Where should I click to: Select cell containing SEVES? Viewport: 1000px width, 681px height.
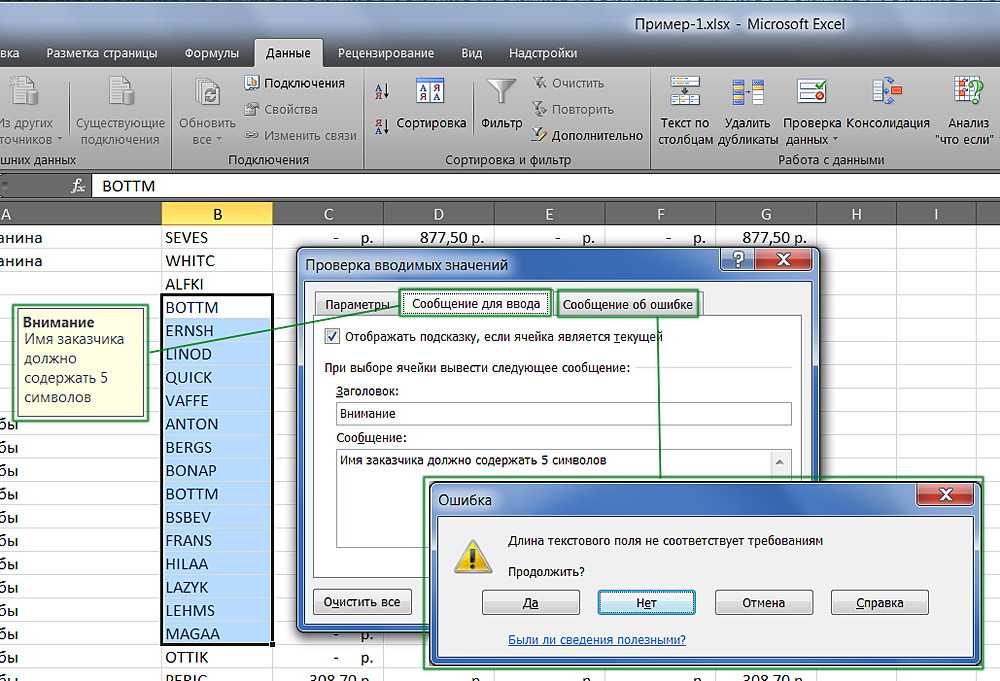click(x=217, y=237)
